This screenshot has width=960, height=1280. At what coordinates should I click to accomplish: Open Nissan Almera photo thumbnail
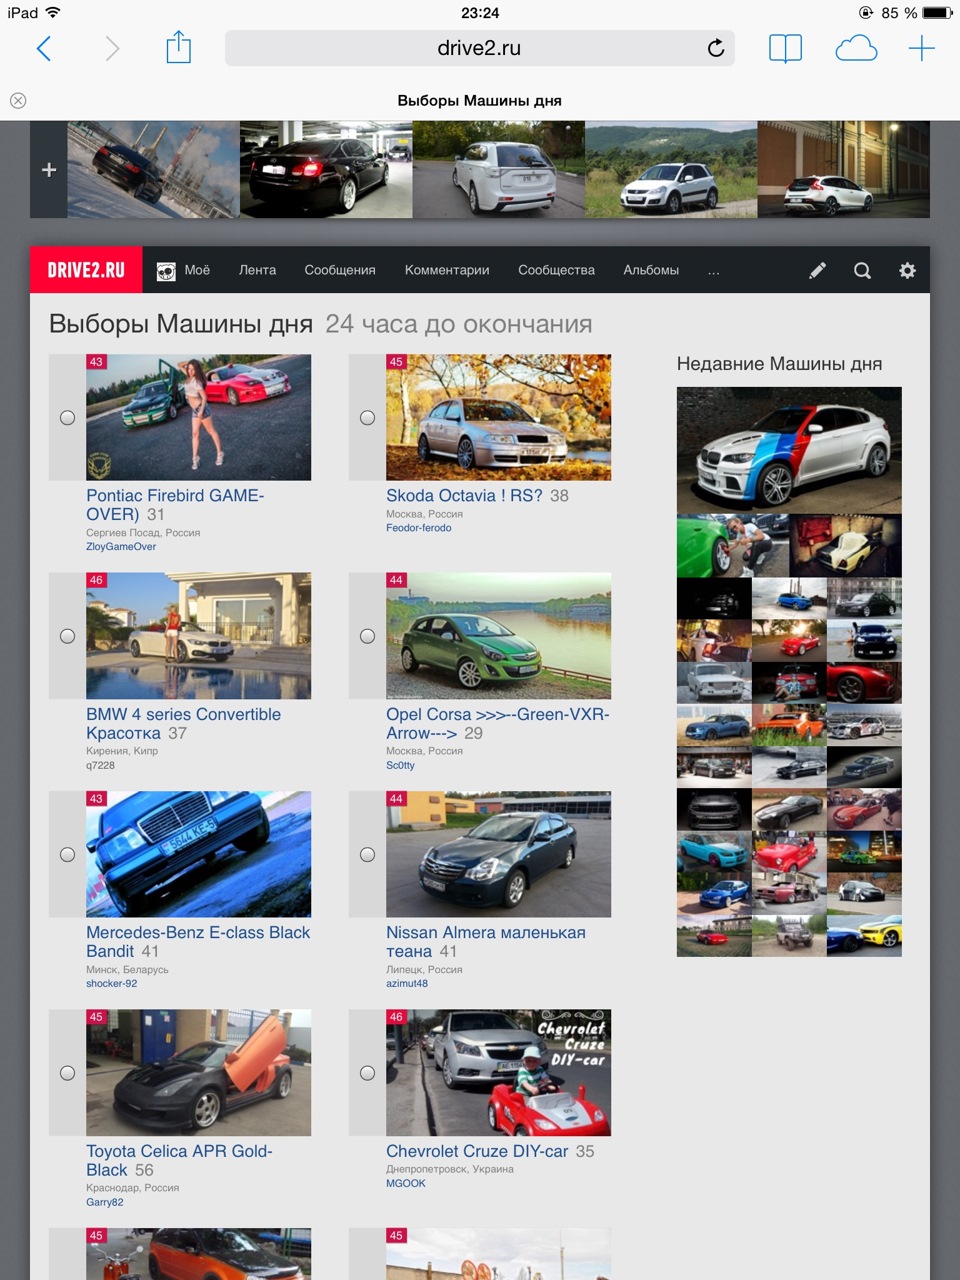498,855
